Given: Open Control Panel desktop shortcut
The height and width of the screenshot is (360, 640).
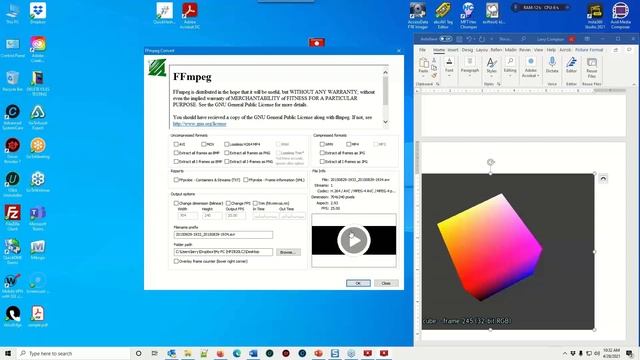Looking at the screenshot, I should point(12,47).
